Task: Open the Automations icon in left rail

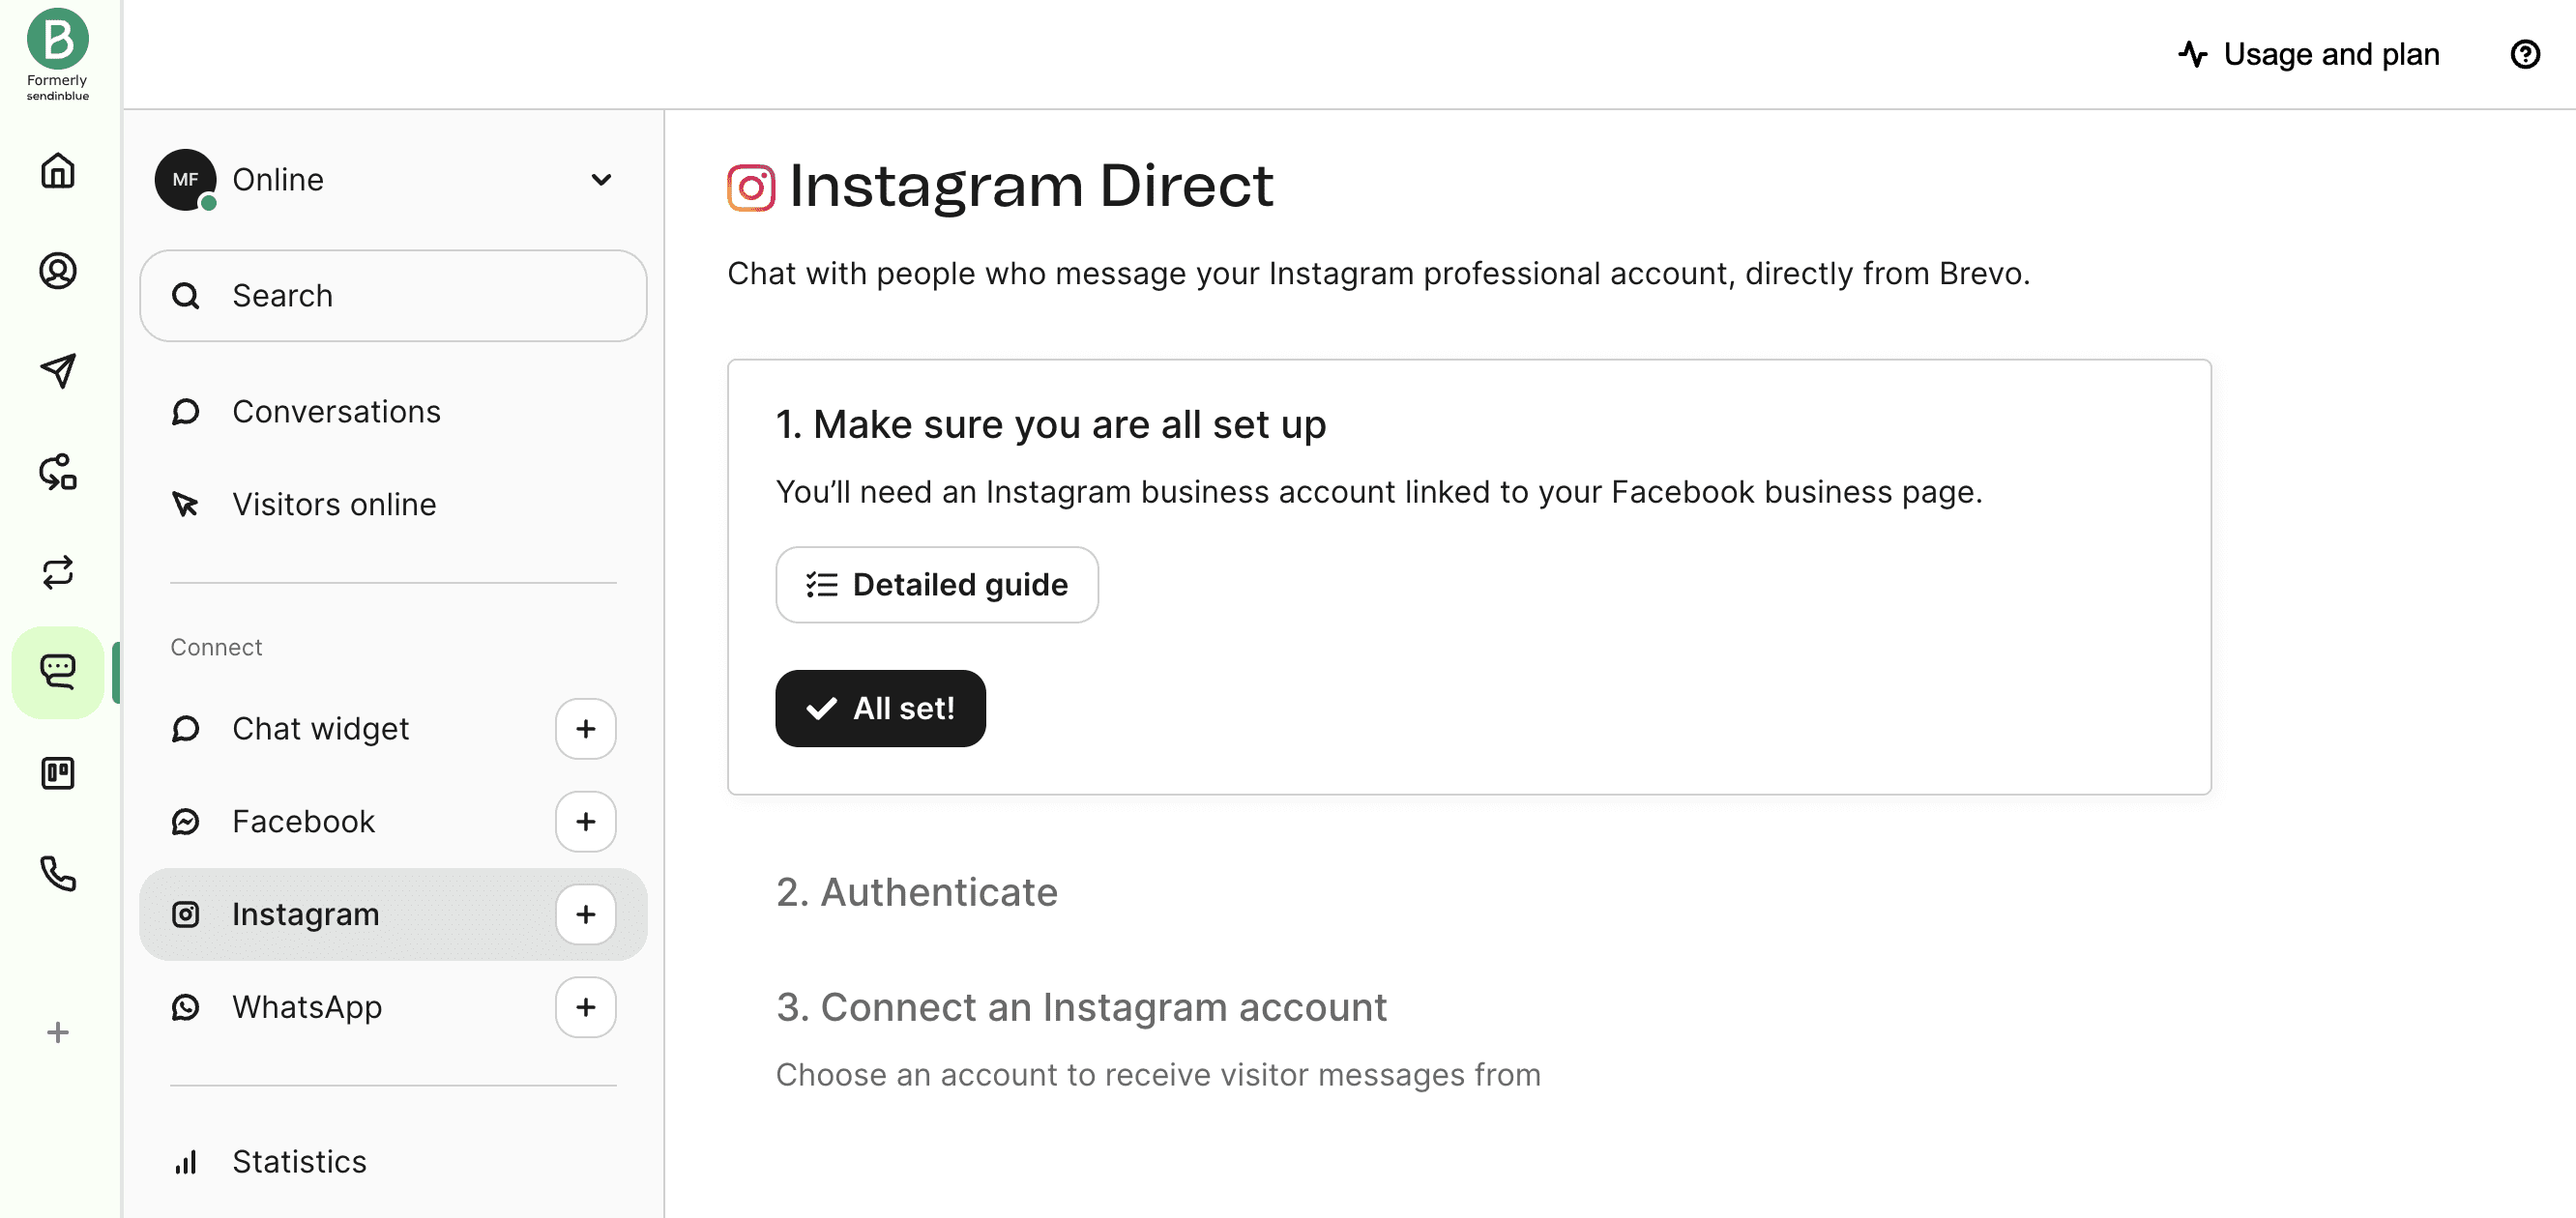Action: click(x=58, y=472)
